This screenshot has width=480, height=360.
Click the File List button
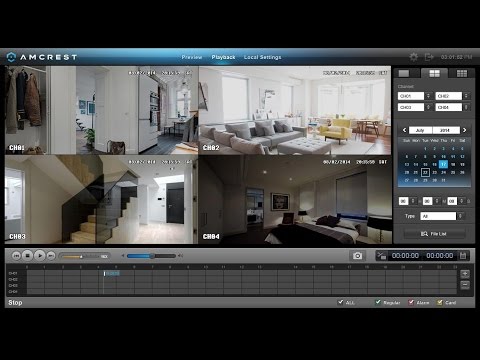pos(434,234)
